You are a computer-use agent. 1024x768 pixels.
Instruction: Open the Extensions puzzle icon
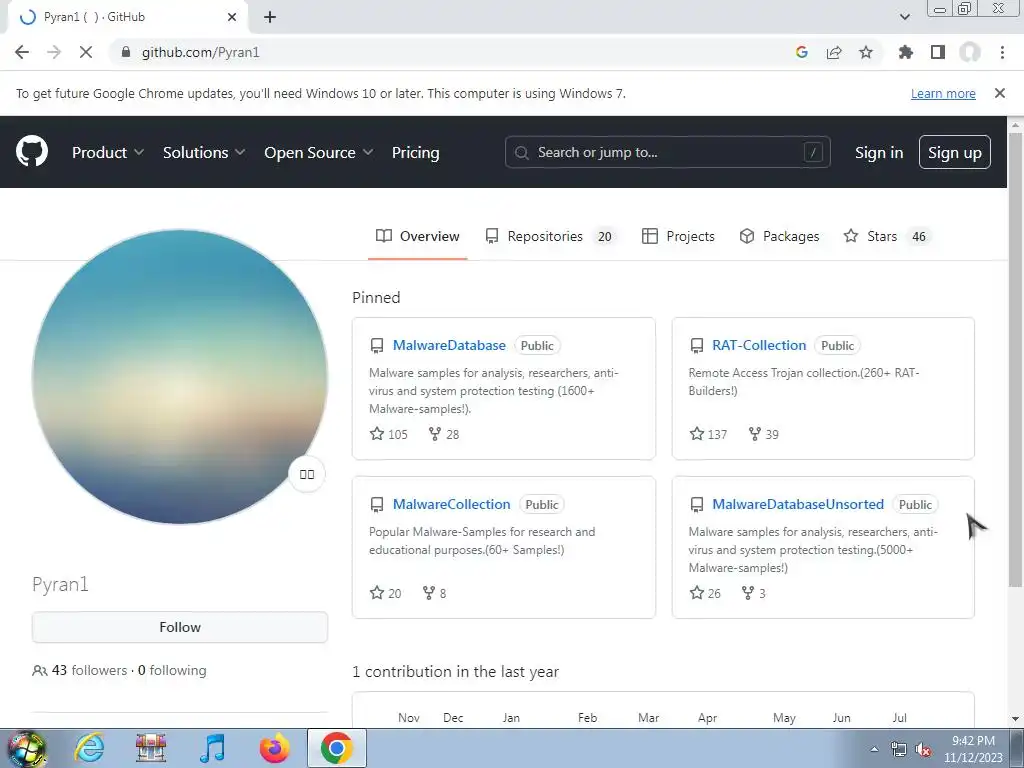[x=905, y=52]
